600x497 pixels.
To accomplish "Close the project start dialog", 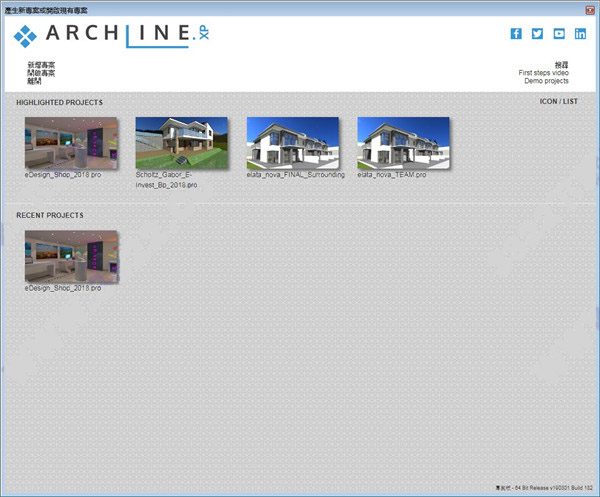I will pos(590,10).
